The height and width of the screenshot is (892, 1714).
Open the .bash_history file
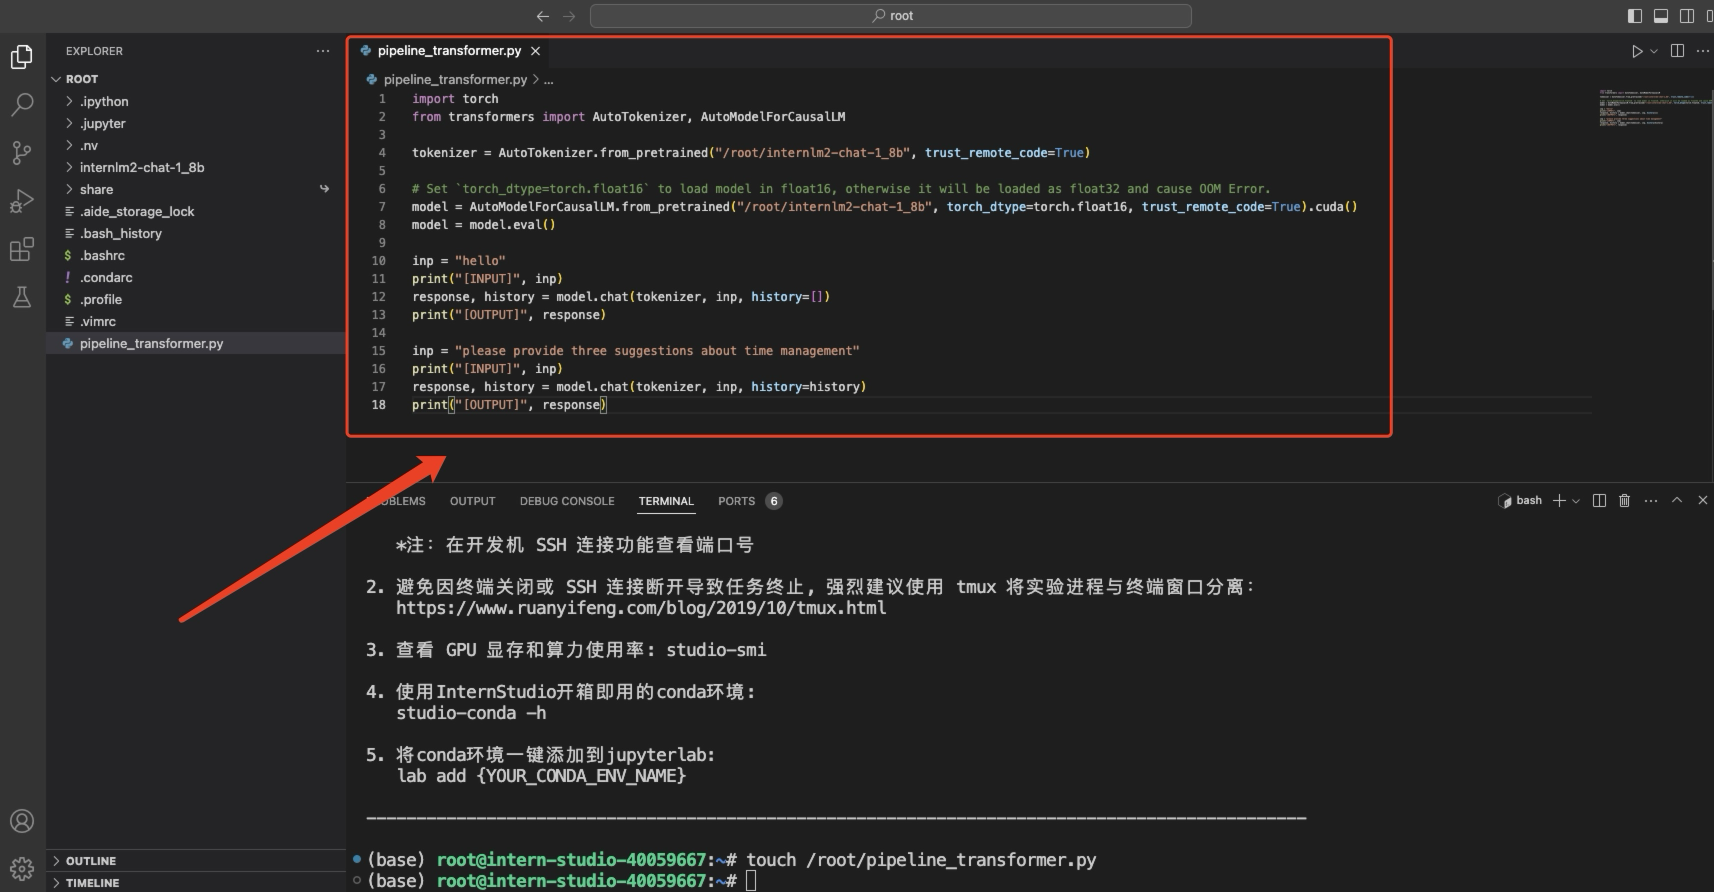[196, 233]
